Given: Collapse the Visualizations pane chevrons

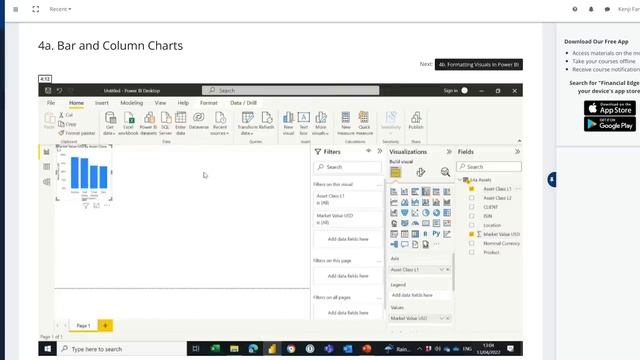Looking at the screenshot, I should 449,151.
